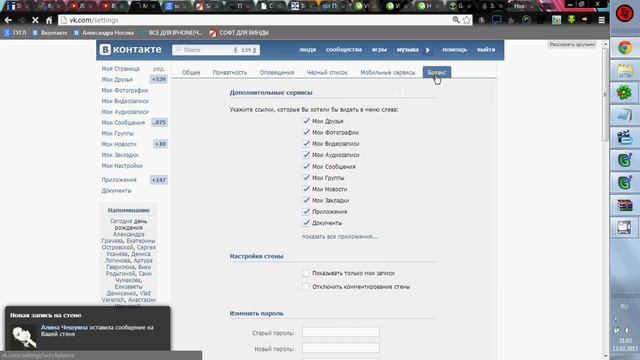
Task: Open музыка in VK header menu
Action: tap(407, 50)
